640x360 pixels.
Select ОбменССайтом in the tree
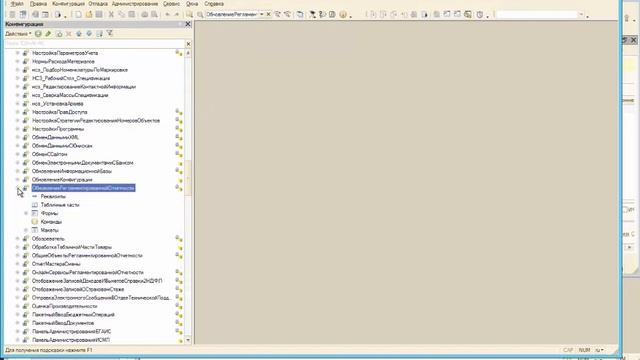click(x=49, y=154)
